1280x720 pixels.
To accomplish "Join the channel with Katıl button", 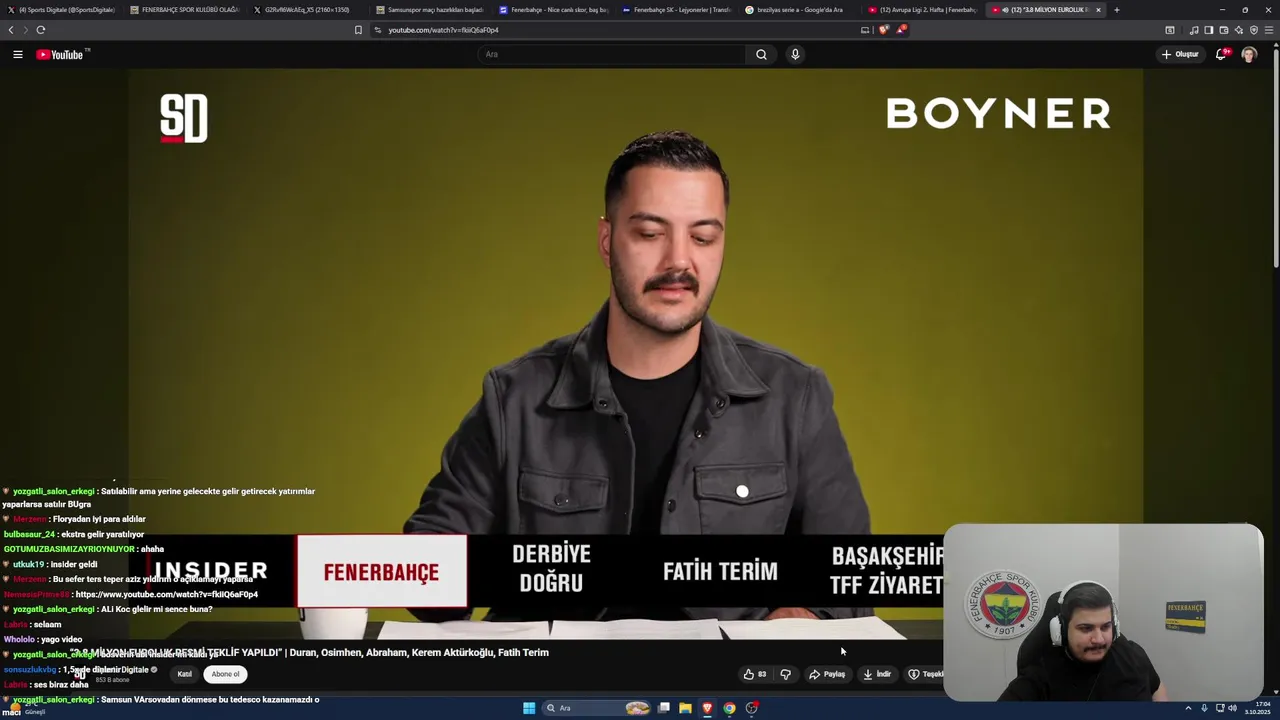I will (x=184, y=674).
